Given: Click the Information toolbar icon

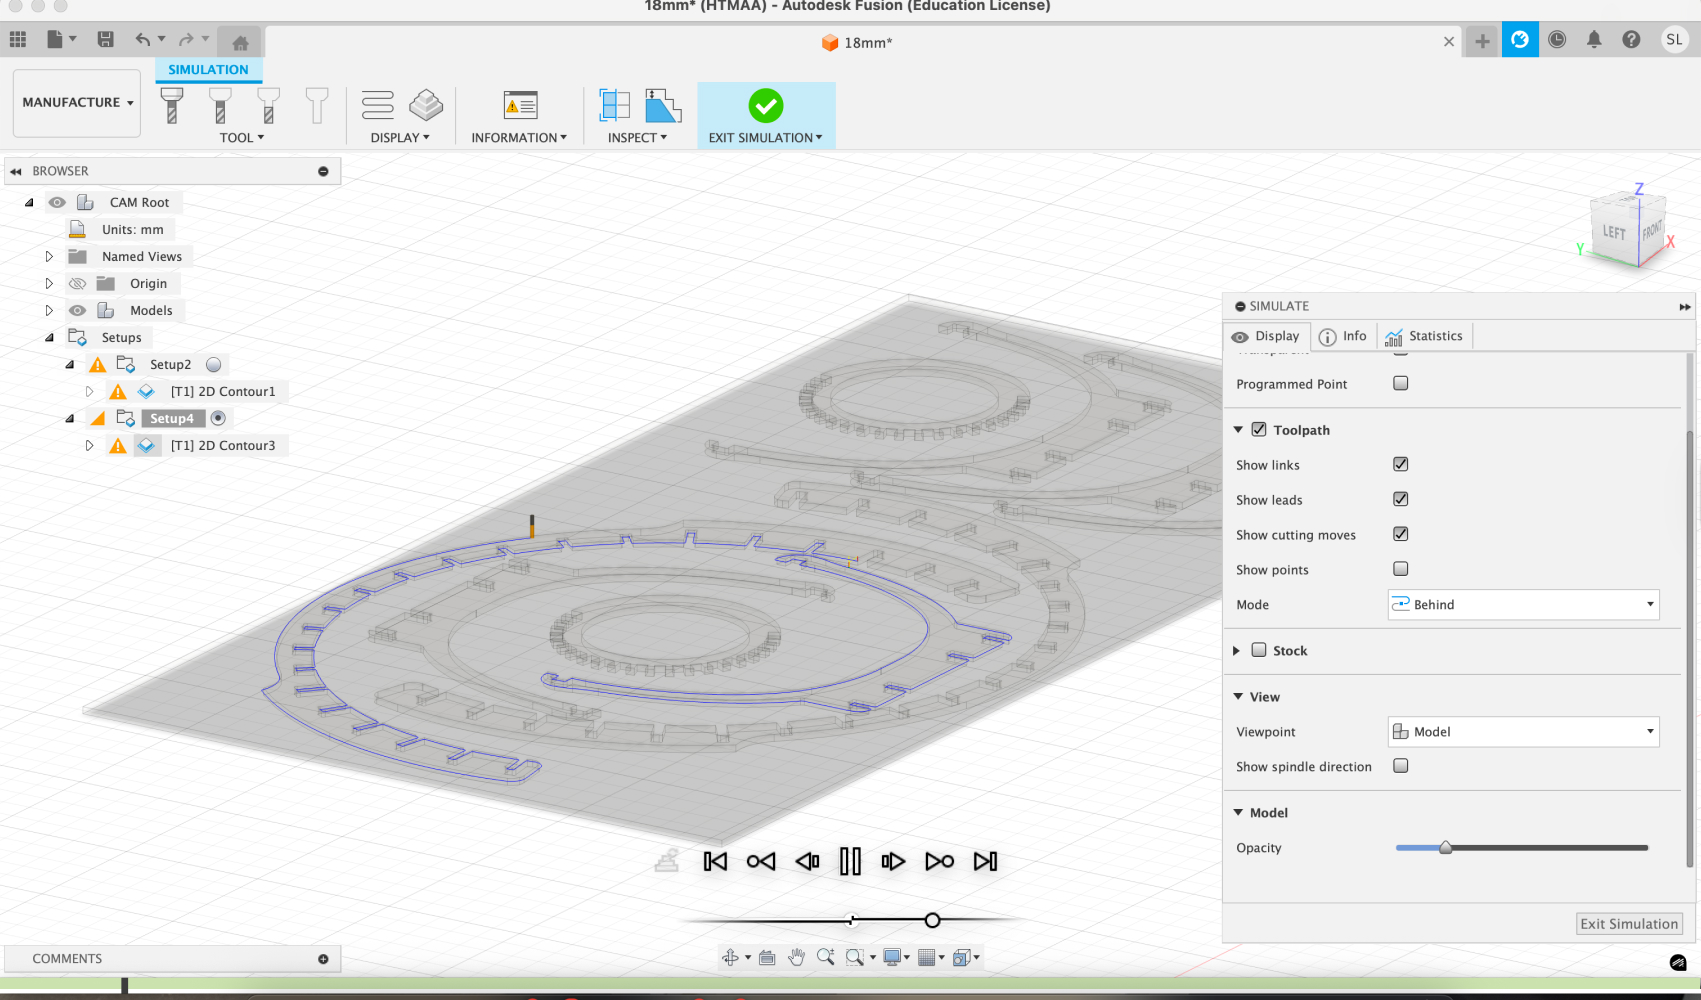Looking at the screenshot, I should click(x=520, y=106).
